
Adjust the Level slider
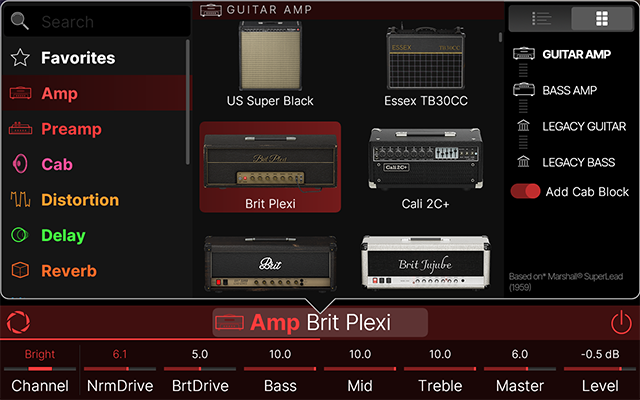(x=600, y=369)
